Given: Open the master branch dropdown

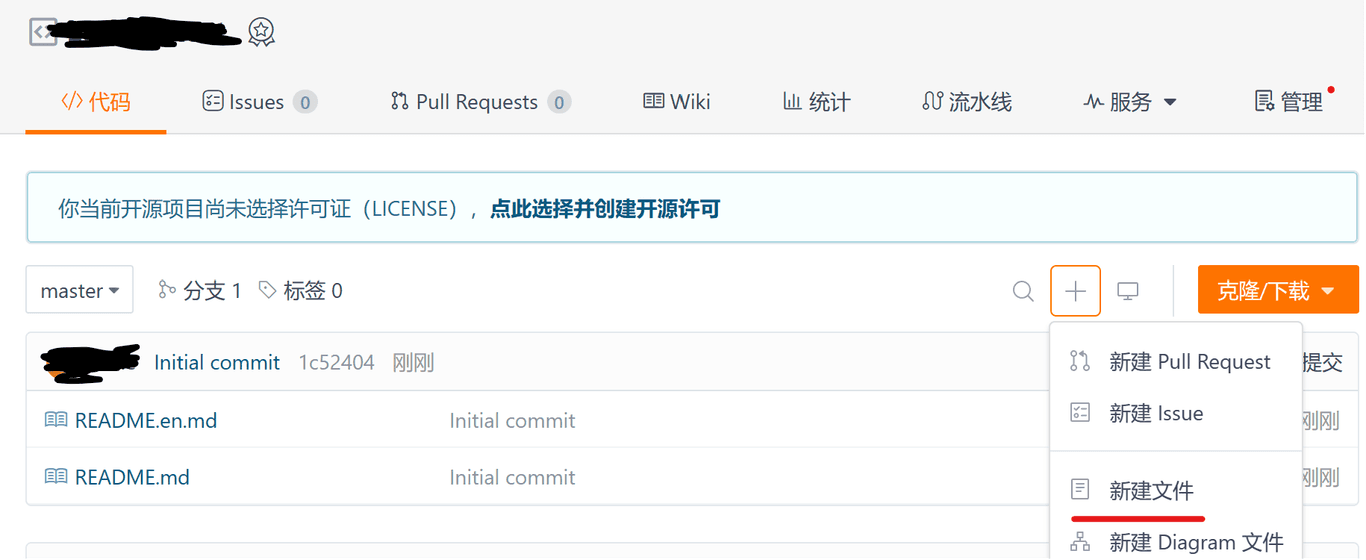Looking at the screenshot, I should [80, 291].
